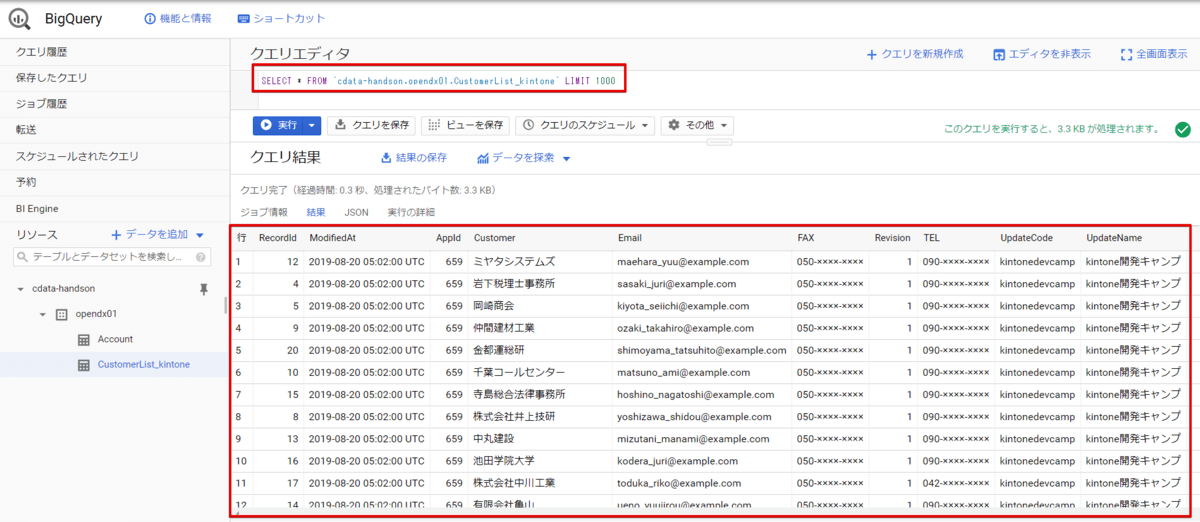Click plus icon for クエリを新規作成
Viewport: 1200px width, 522px height.
pyautogui.click(x=871, y=54)
